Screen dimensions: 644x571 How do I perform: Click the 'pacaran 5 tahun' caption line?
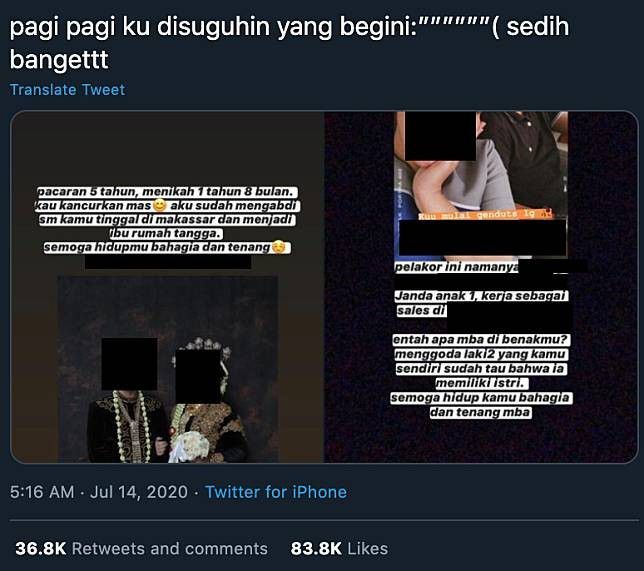coord(167,192)
